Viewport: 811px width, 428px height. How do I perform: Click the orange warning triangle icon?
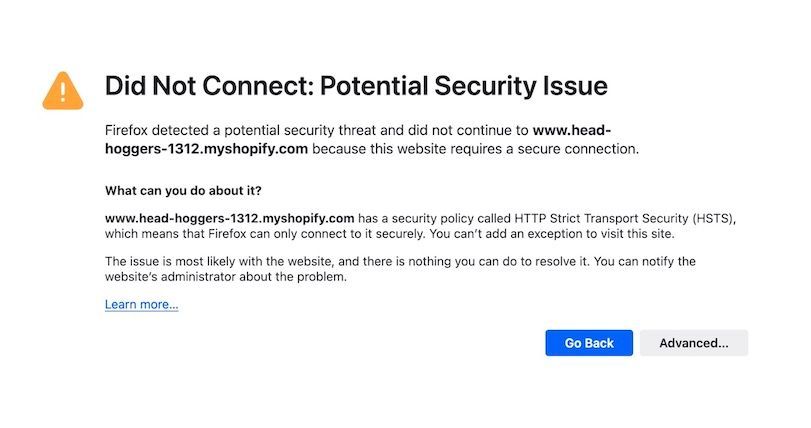pos(62,90)
